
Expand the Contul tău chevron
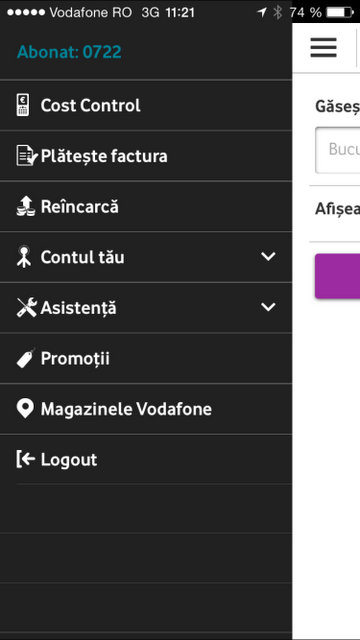click(268, 257)
